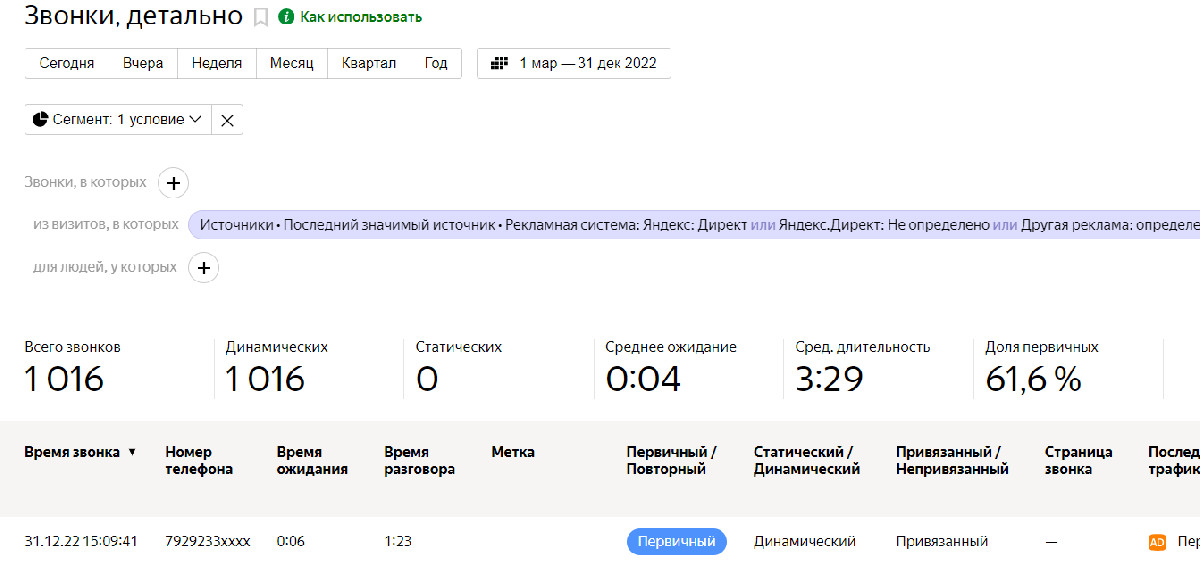Click the 'Доля первичных' value 61,6 %
The width and height of the screenshot is (1200, 562).
pos(1034,379)
